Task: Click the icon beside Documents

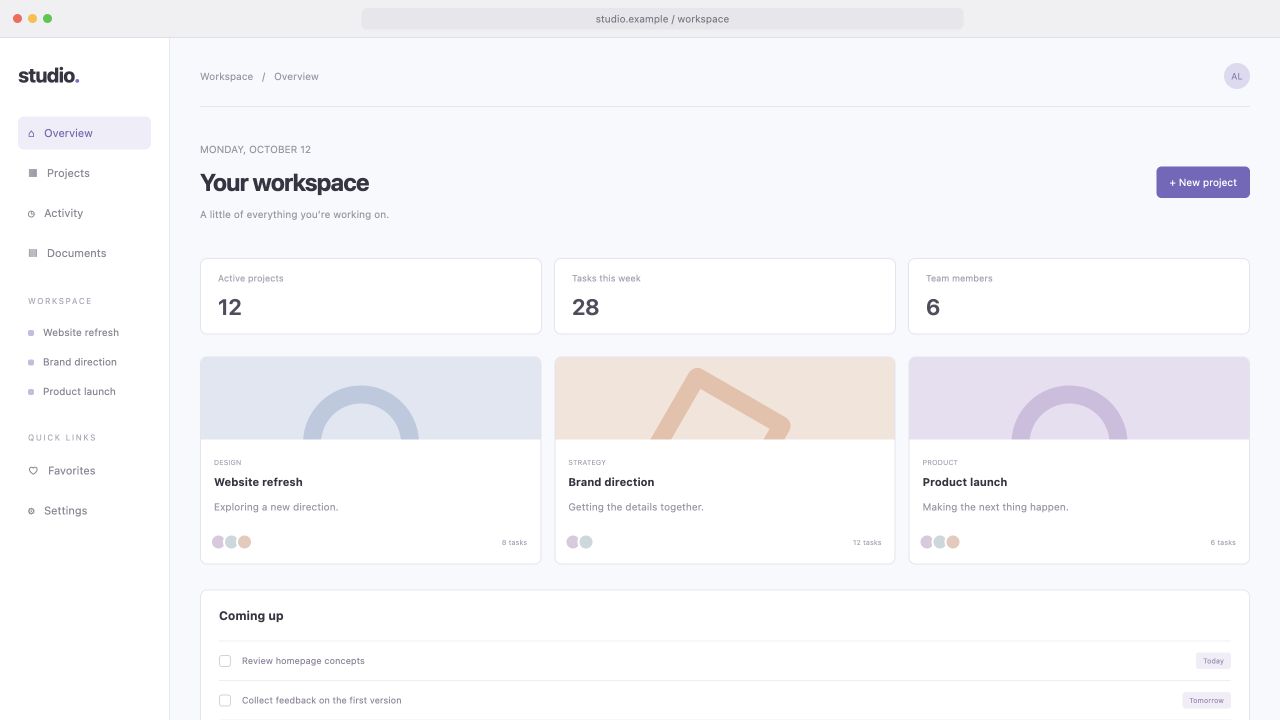Action: pyautogui.click(x=33, y=253)
